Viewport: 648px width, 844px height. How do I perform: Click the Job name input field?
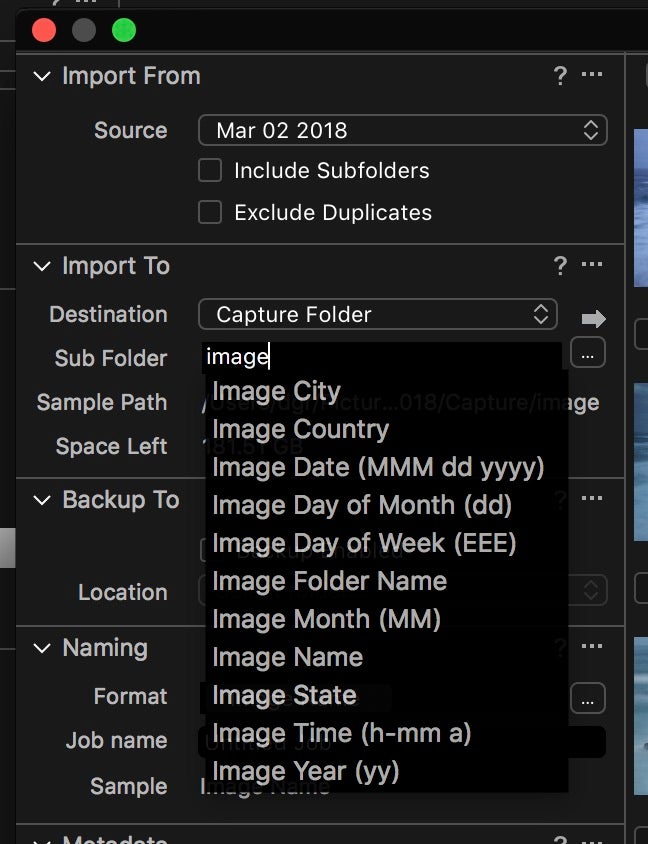tap(403, 742)
